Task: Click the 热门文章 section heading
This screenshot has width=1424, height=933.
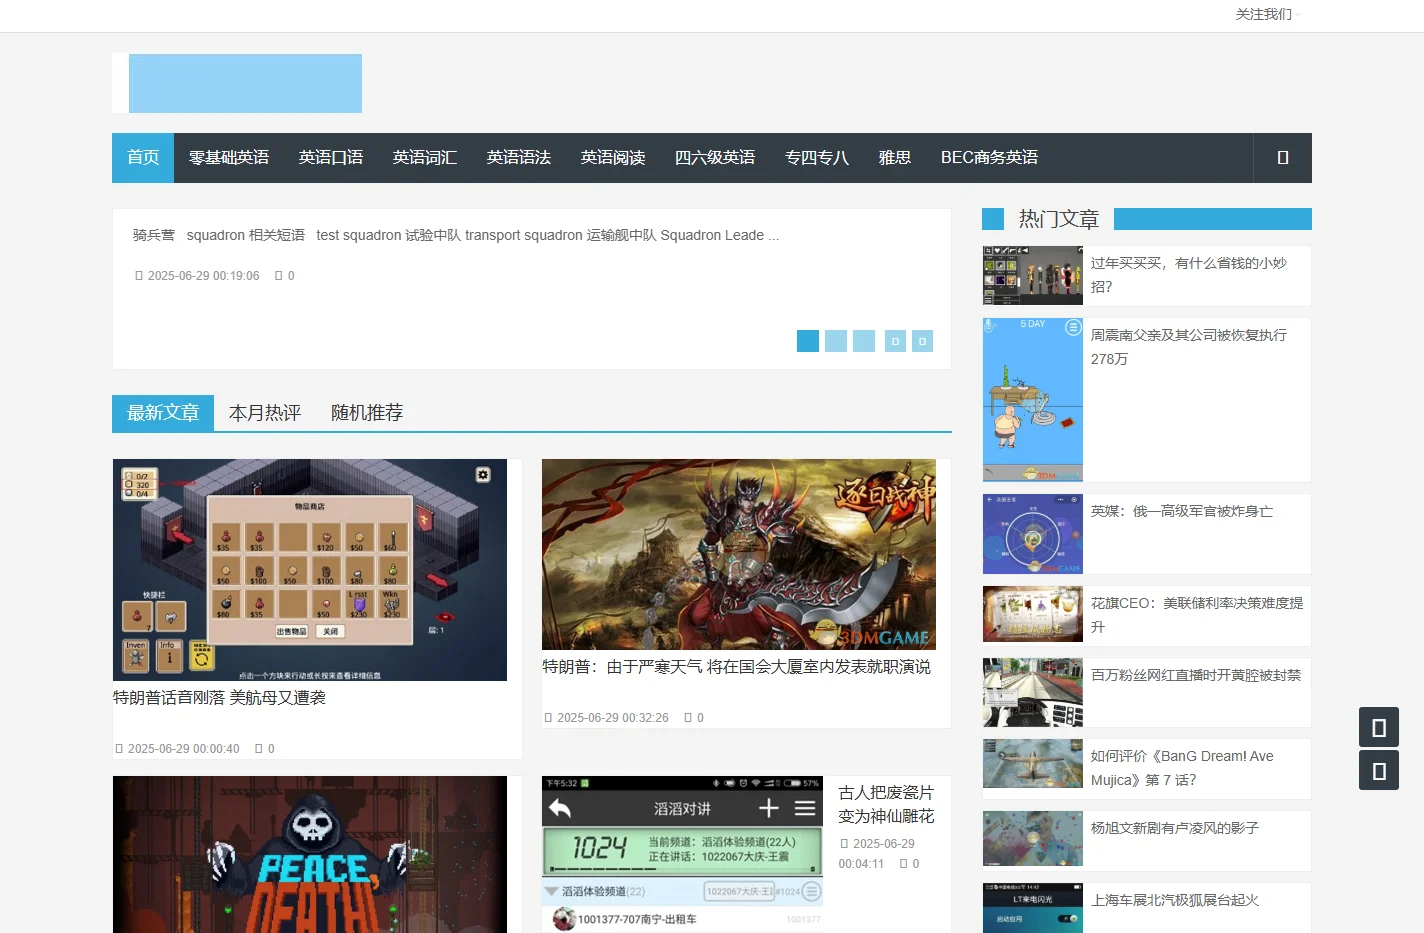Action: point(1059,219)
